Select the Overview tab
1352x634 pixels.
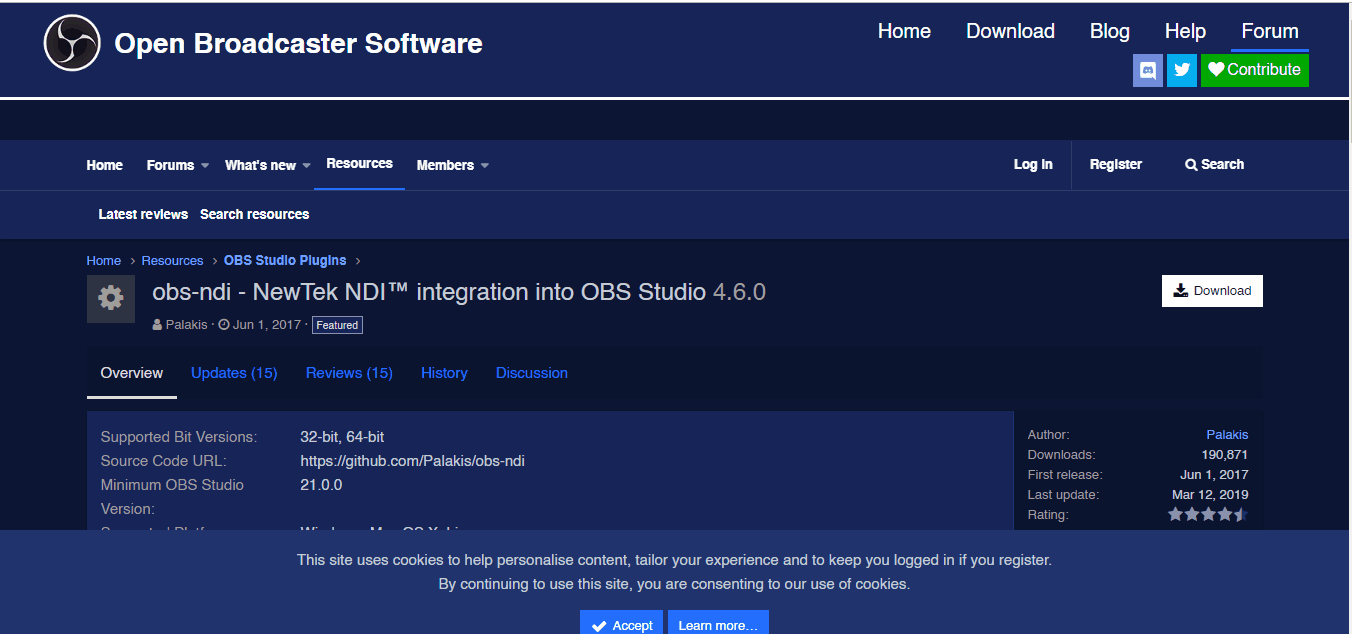pyautogui.click(x=132, y=373)
